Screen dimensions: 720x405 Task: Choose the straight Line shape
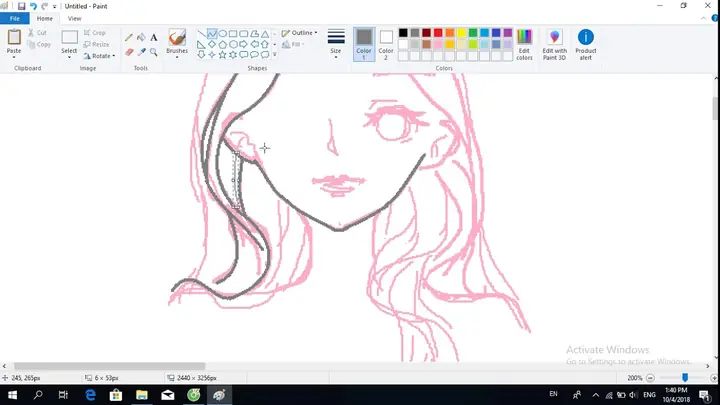point(201,34)
